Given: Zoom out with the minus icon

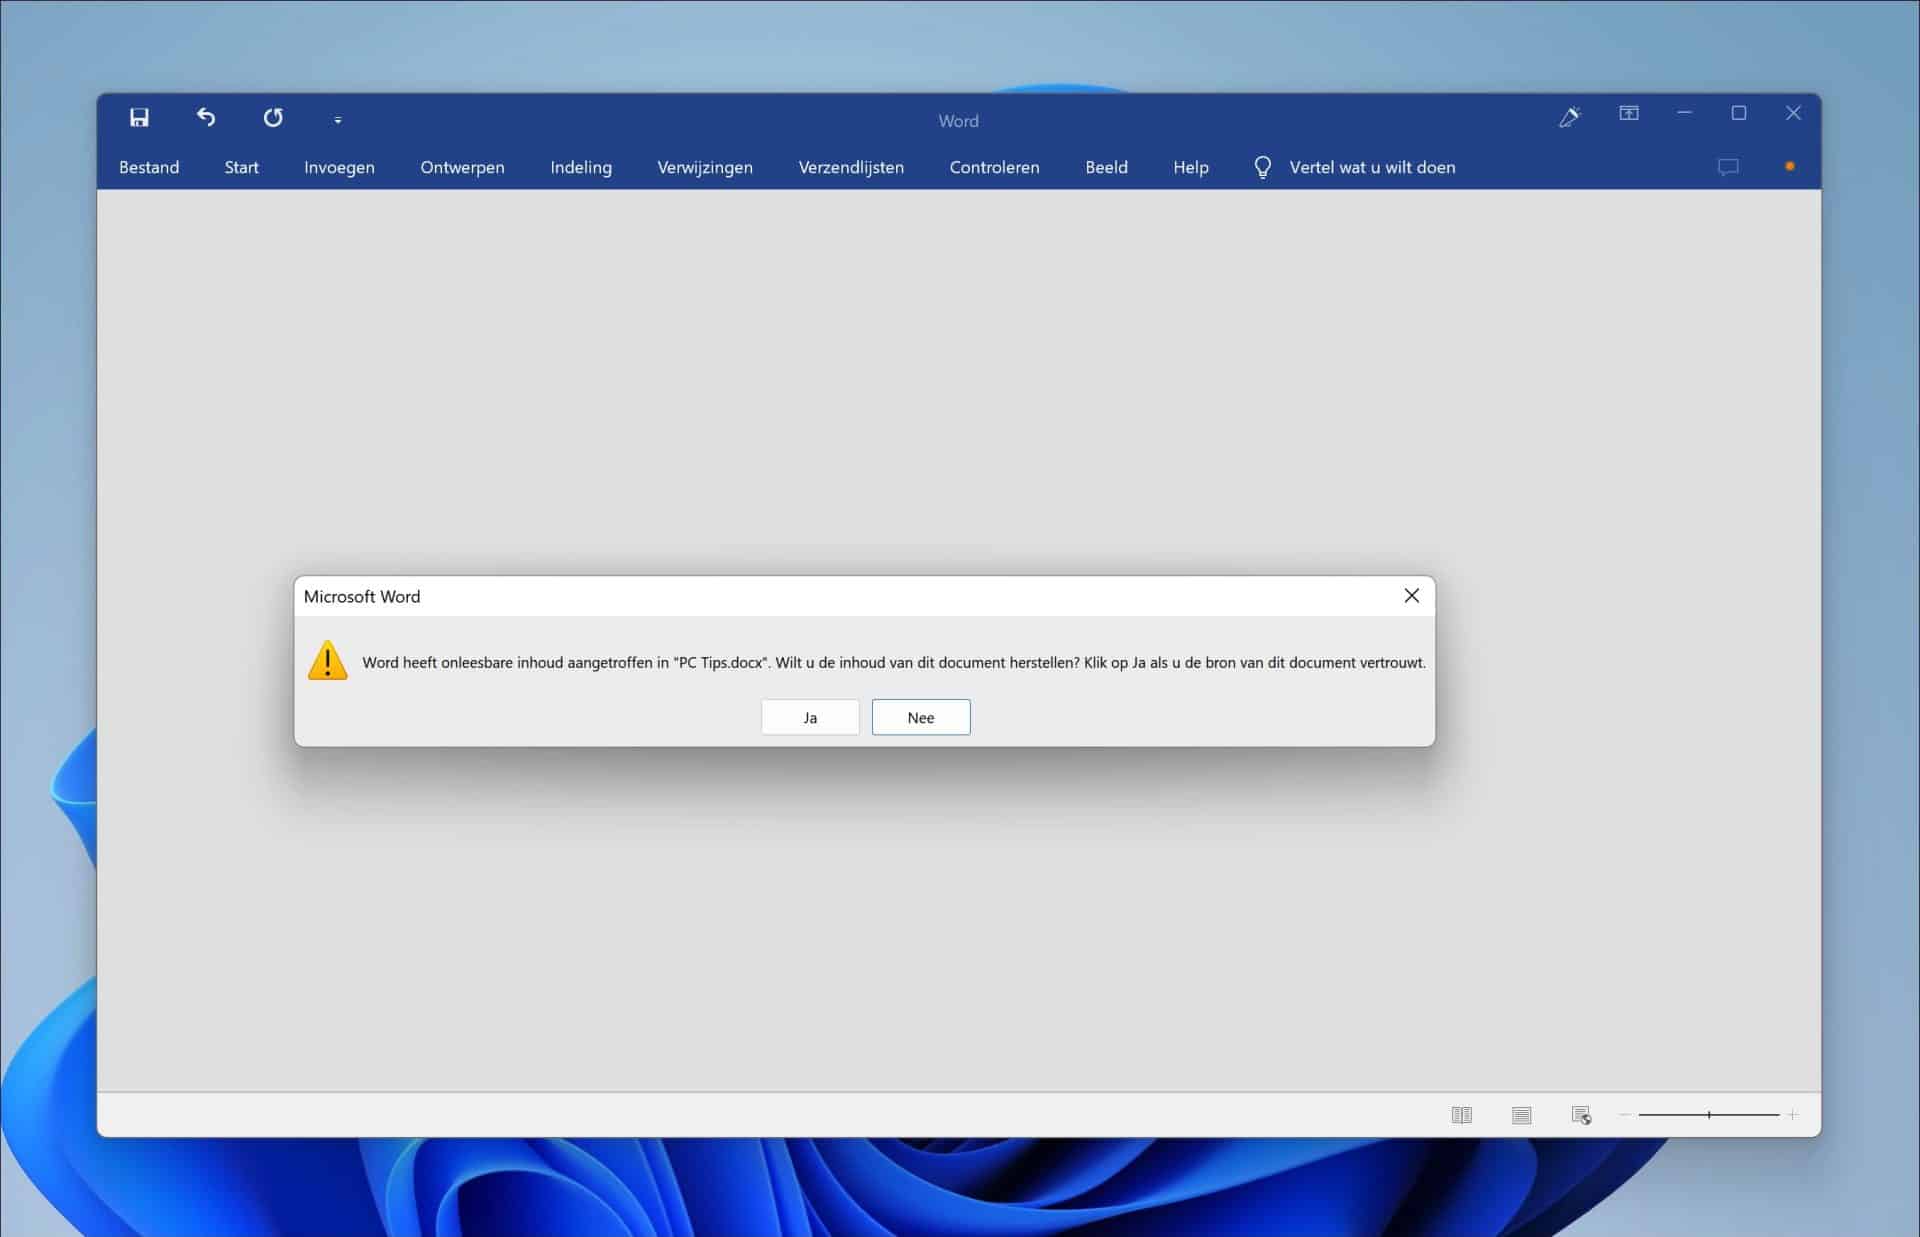Looking at the screenshot, I should pos(1625,1115).
